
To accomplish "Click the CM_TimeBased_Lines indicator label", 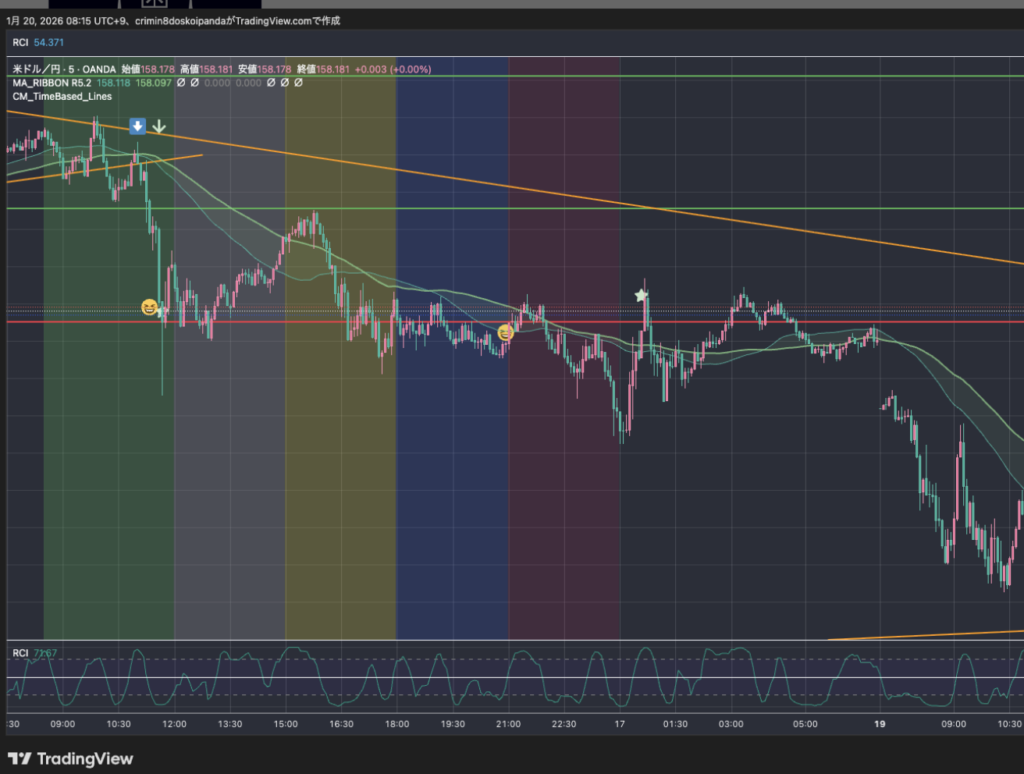I will tap(62, 96).
